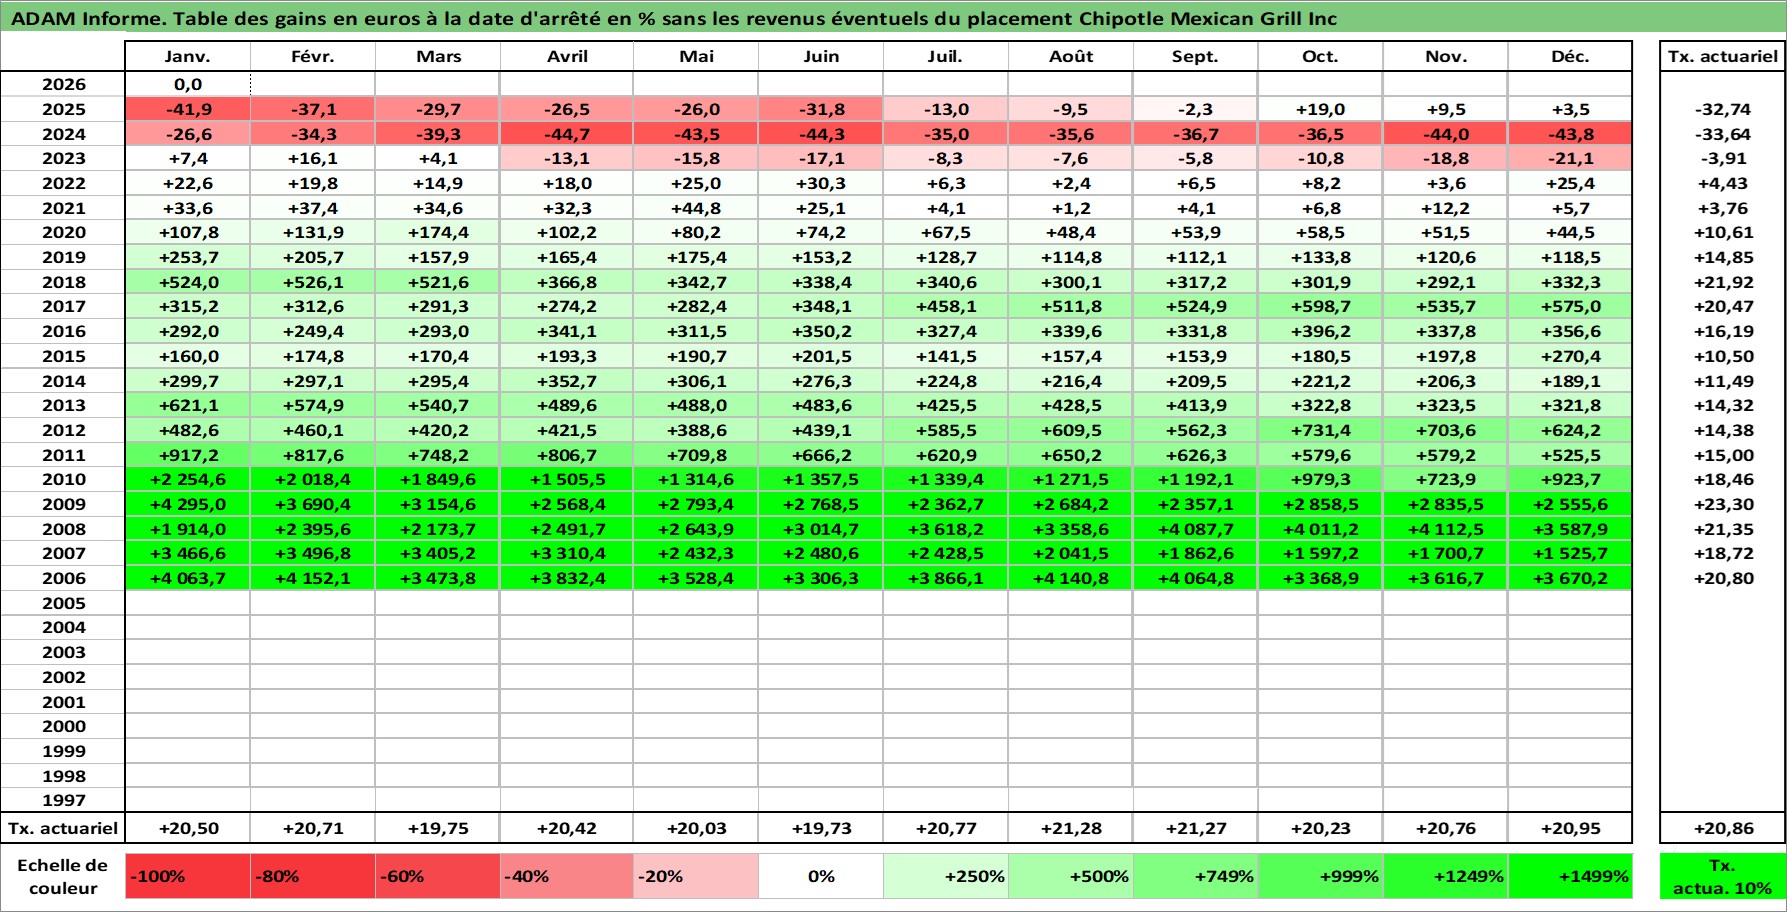
Task: Select the +4 152,1 cell in February 2006
Action: tap(313, 578)
